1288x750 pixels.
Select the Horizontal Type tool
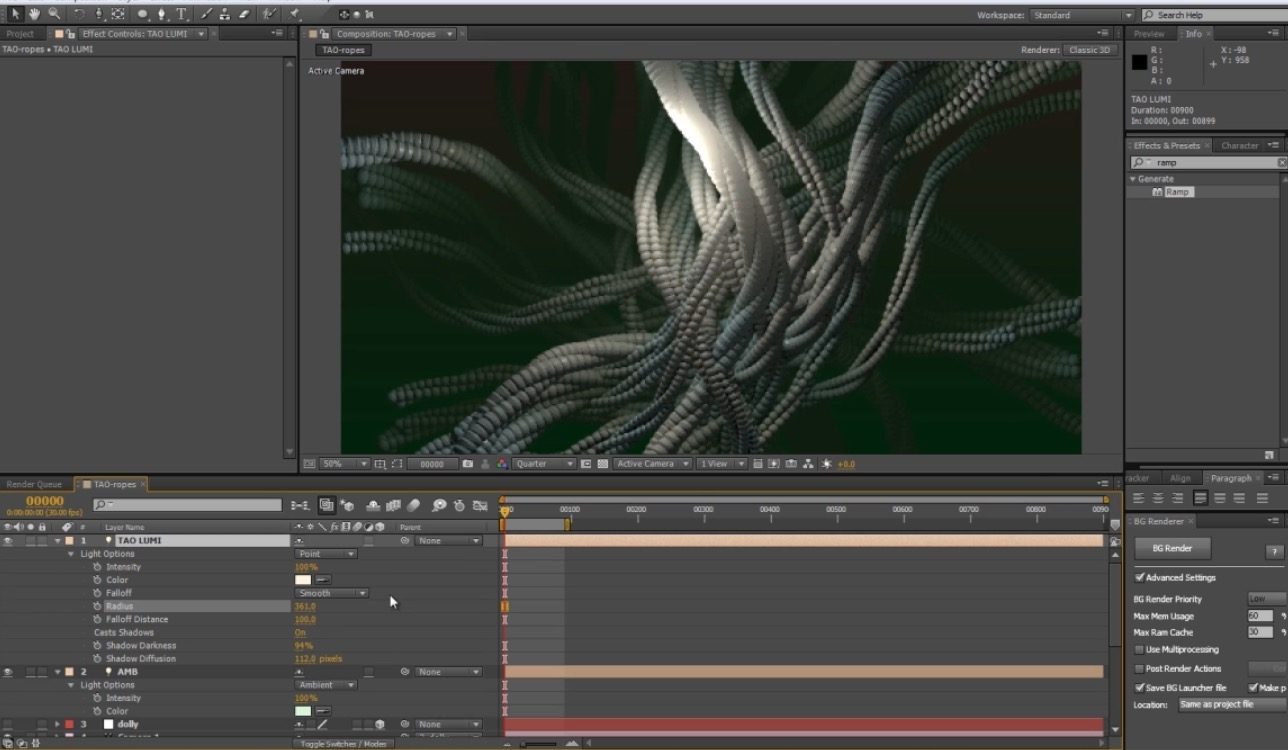182,14
